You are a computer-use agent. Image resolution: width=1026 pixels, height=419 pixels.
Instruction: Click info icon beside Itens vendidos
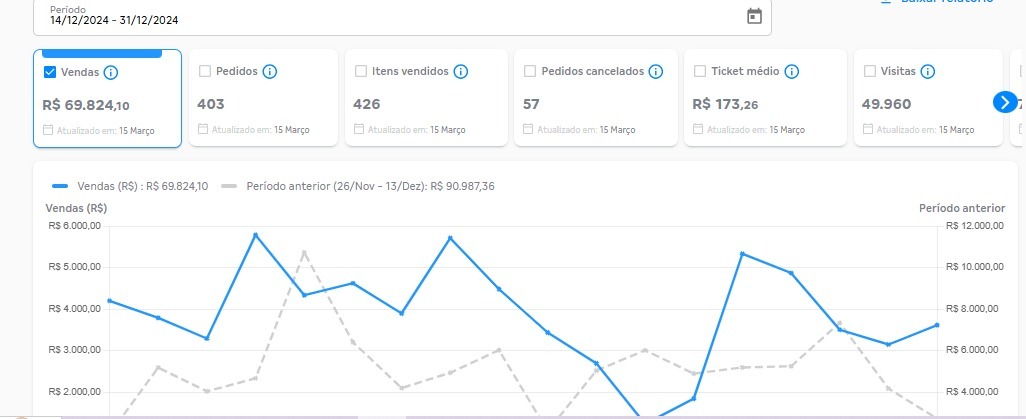click(x=461, y=72)
